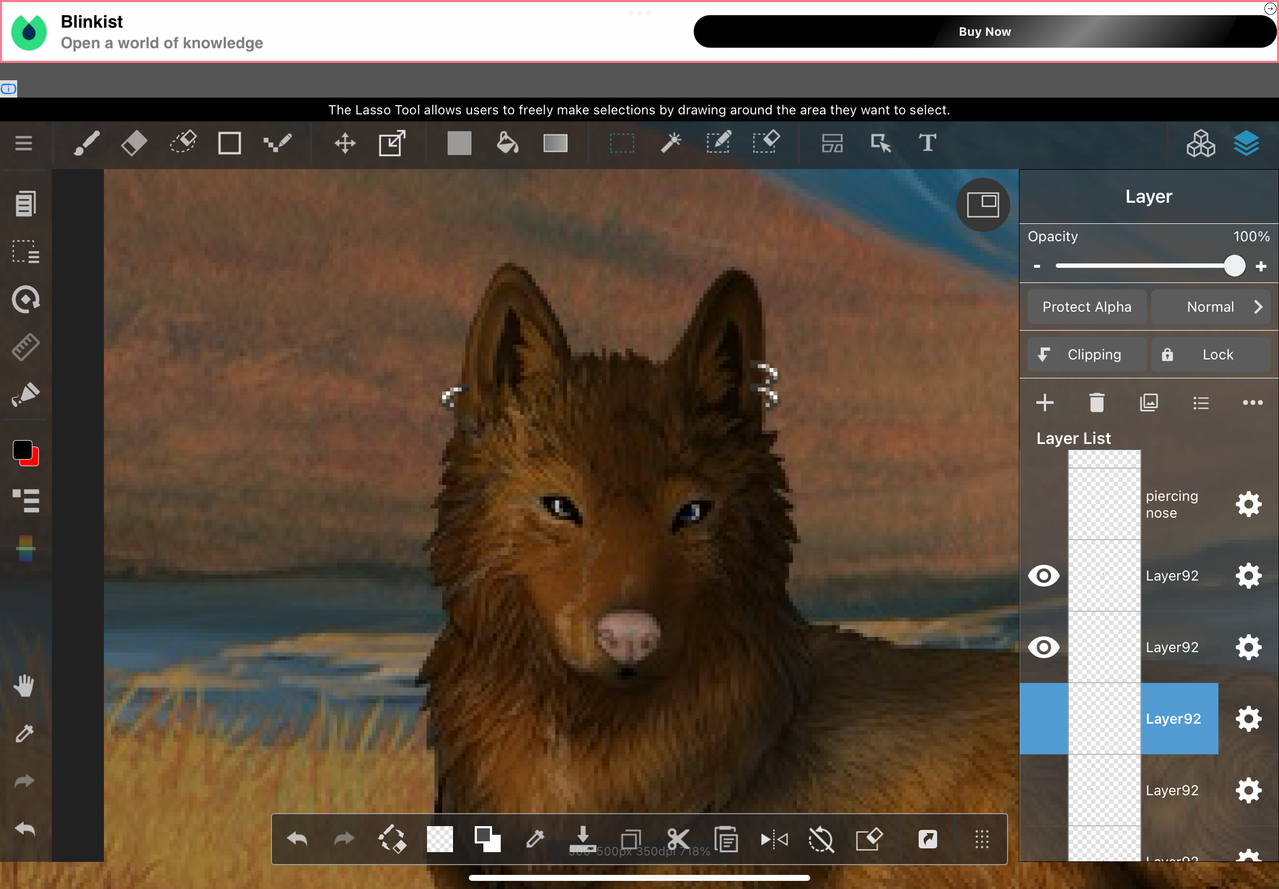
Task: Choose the Select Eraser tool
Action: tap(766, 144)
